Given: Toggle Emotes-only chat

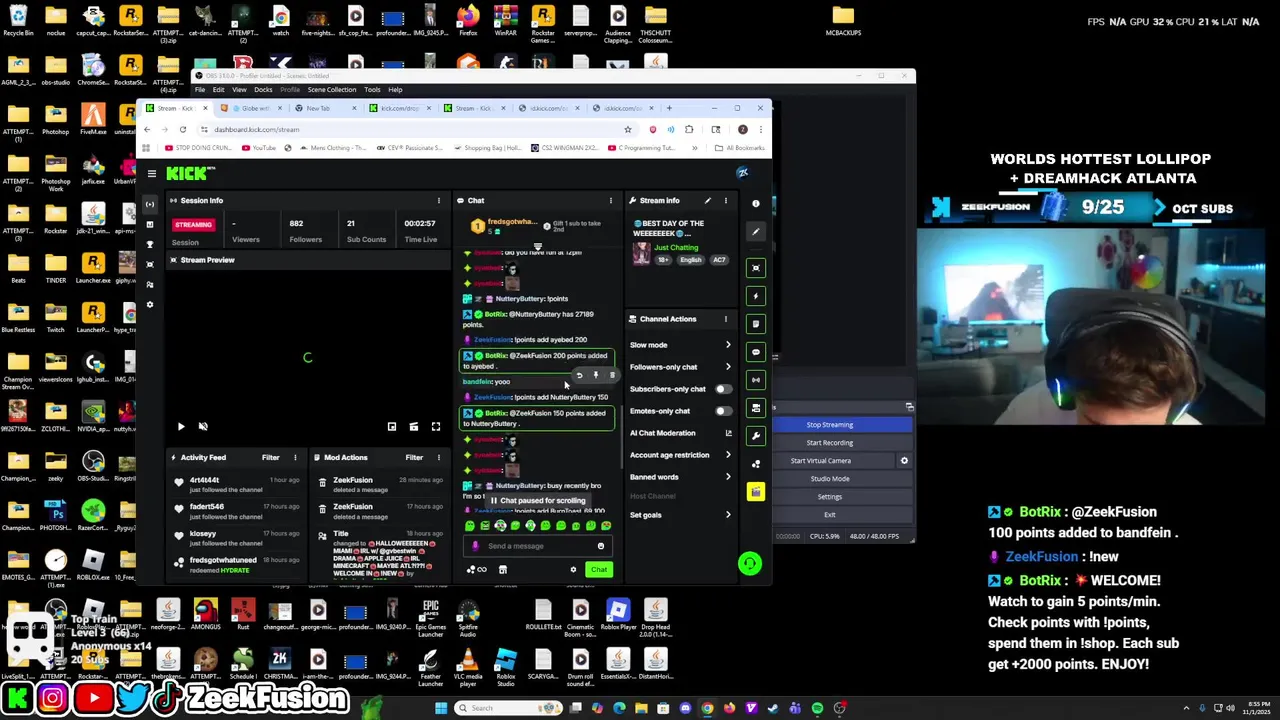Looking at the screenshot, I should point(722,411).
